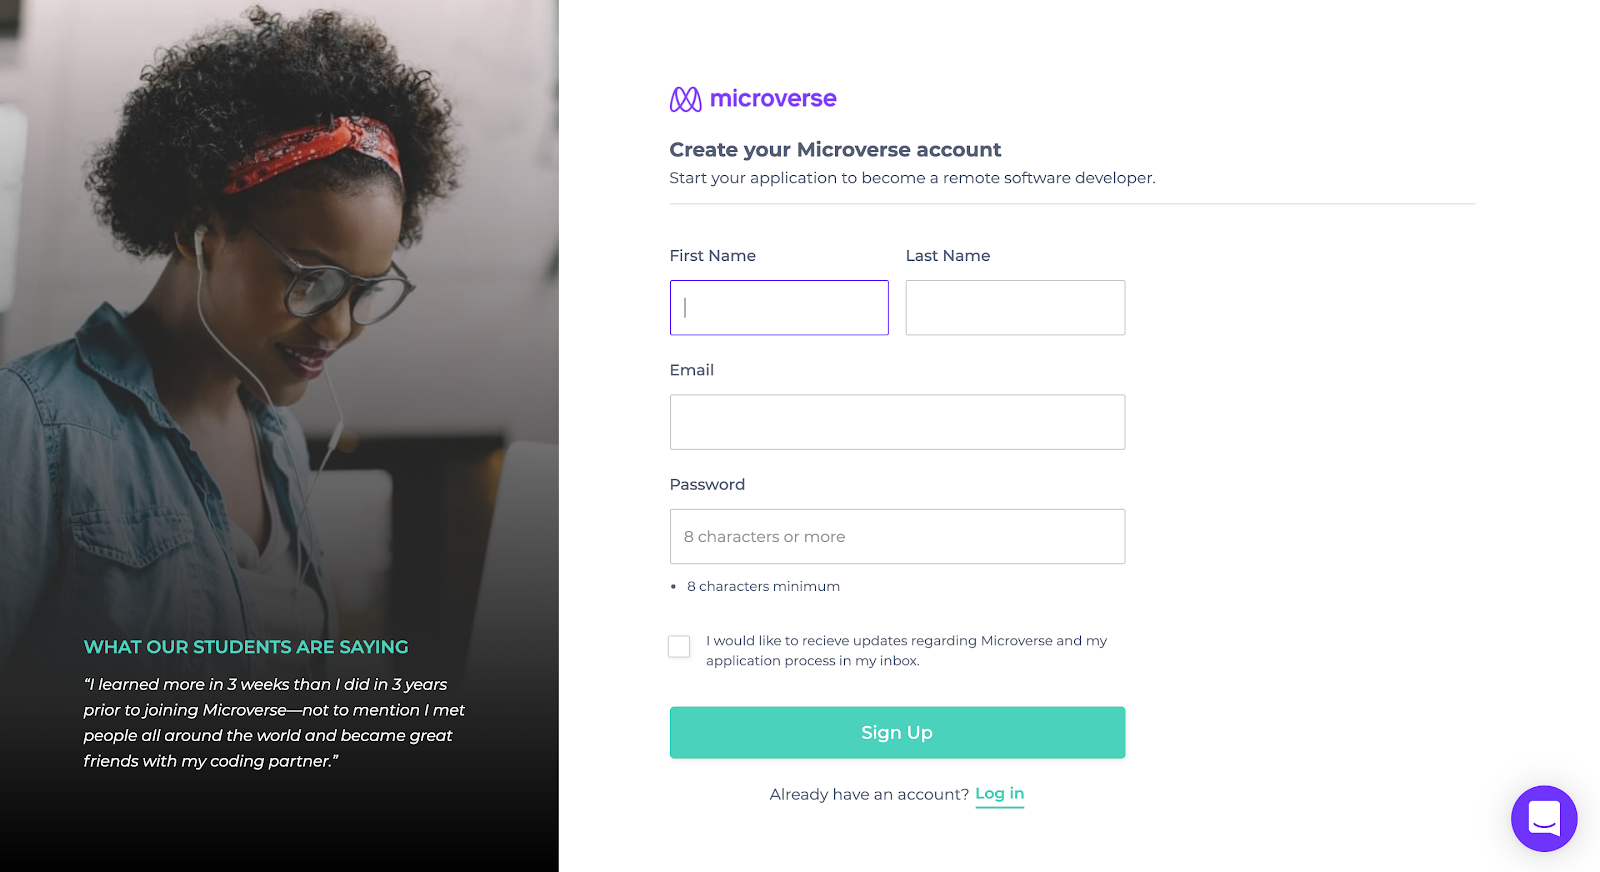The height and width of the screenshot is (872, 1600).
Task: Submit the form with Sign Up
Action: click(897, 732)
